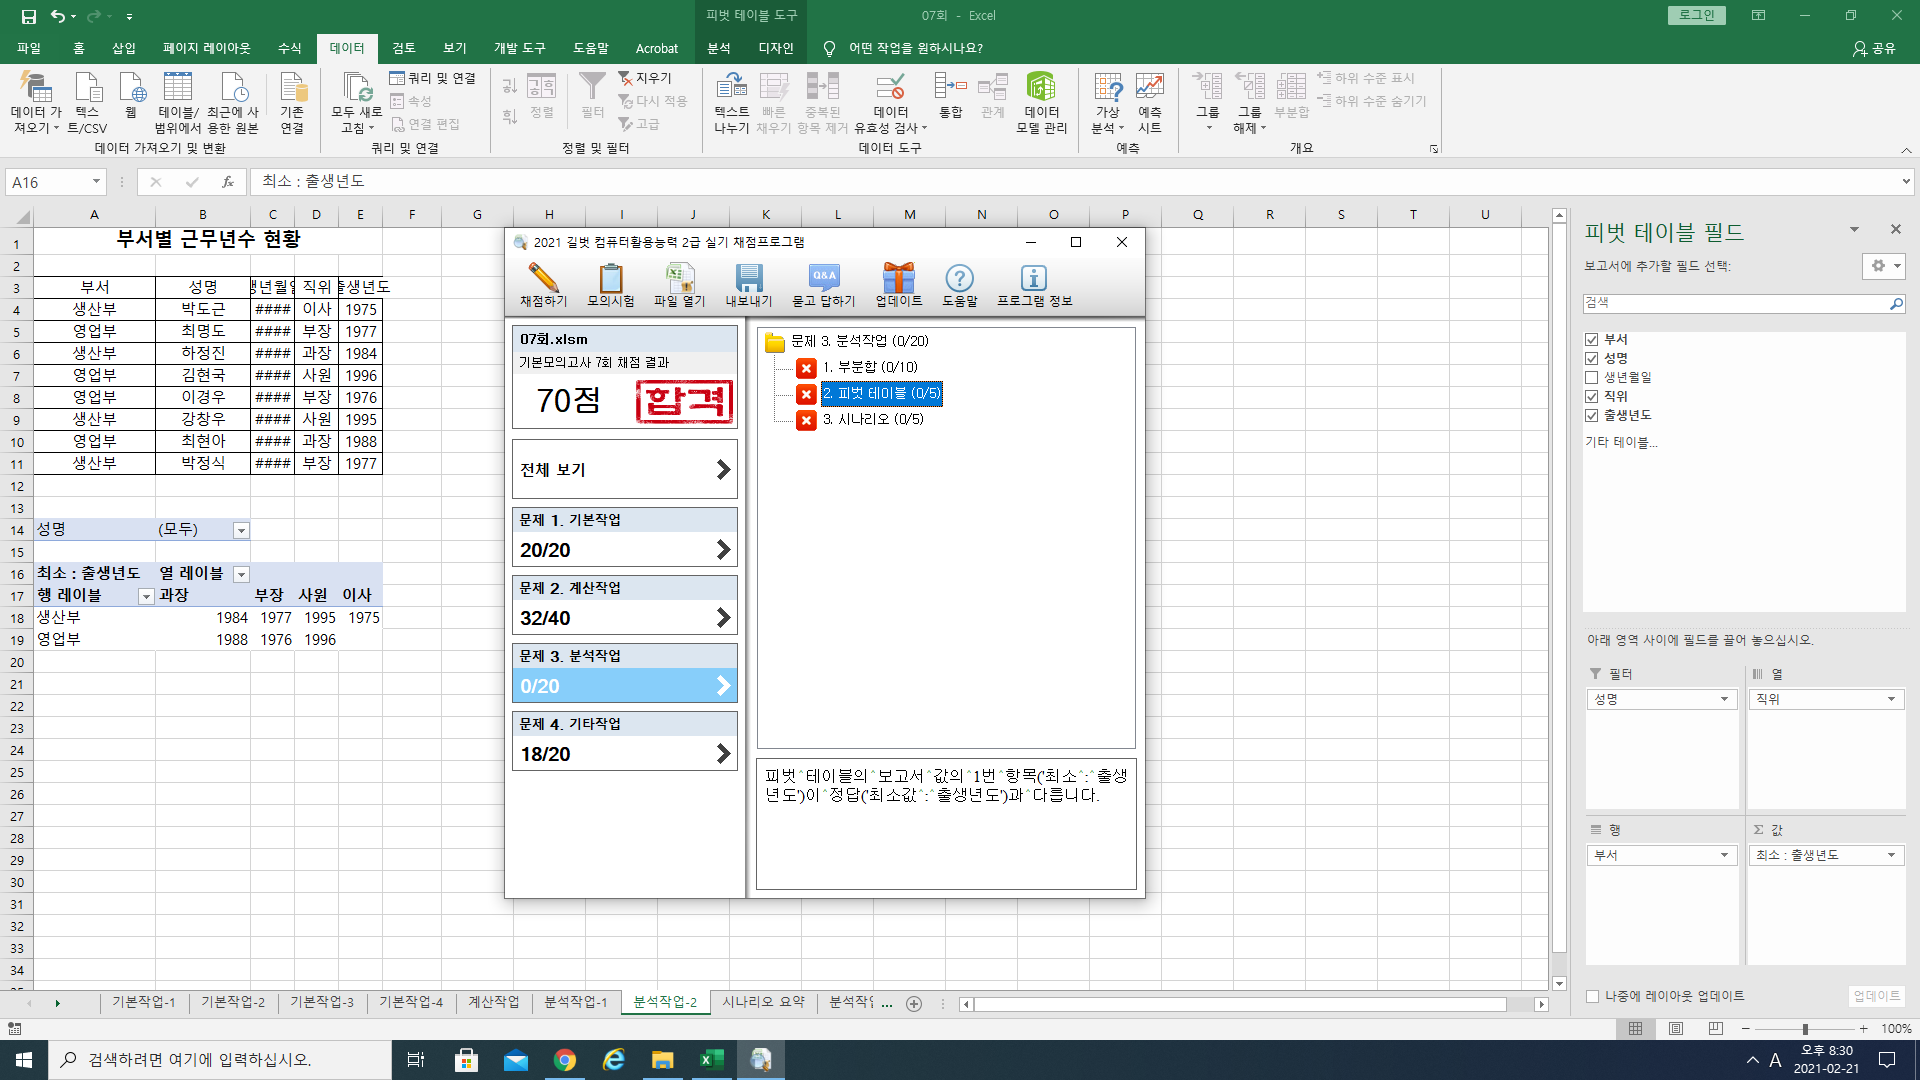Select the 3. 시나리오 (0/5) tree item
This screenshot has height=1080, width=1920.
pyautogui.click(x=873, y=419)
